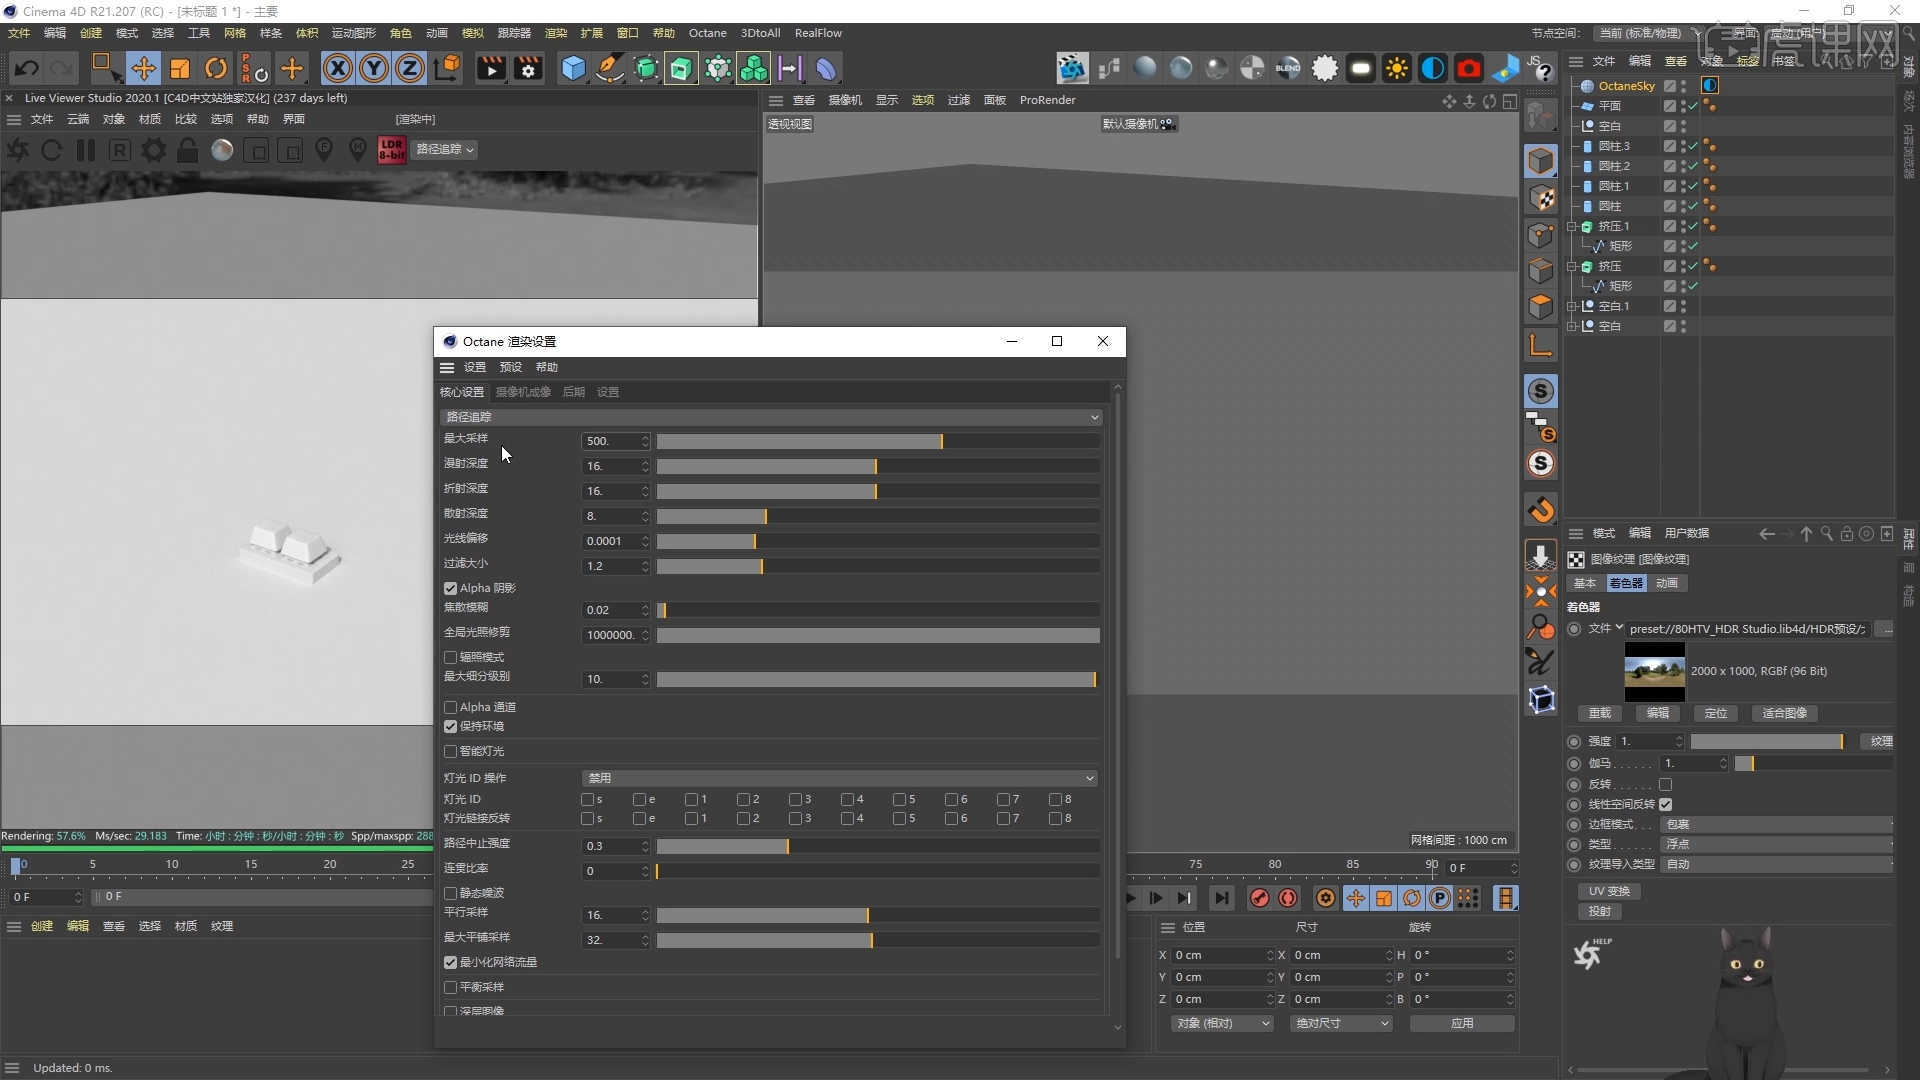Check light ID 3 in 灯光 ID row
This screenshot has height=1080, width=1920.
[795, 799]
